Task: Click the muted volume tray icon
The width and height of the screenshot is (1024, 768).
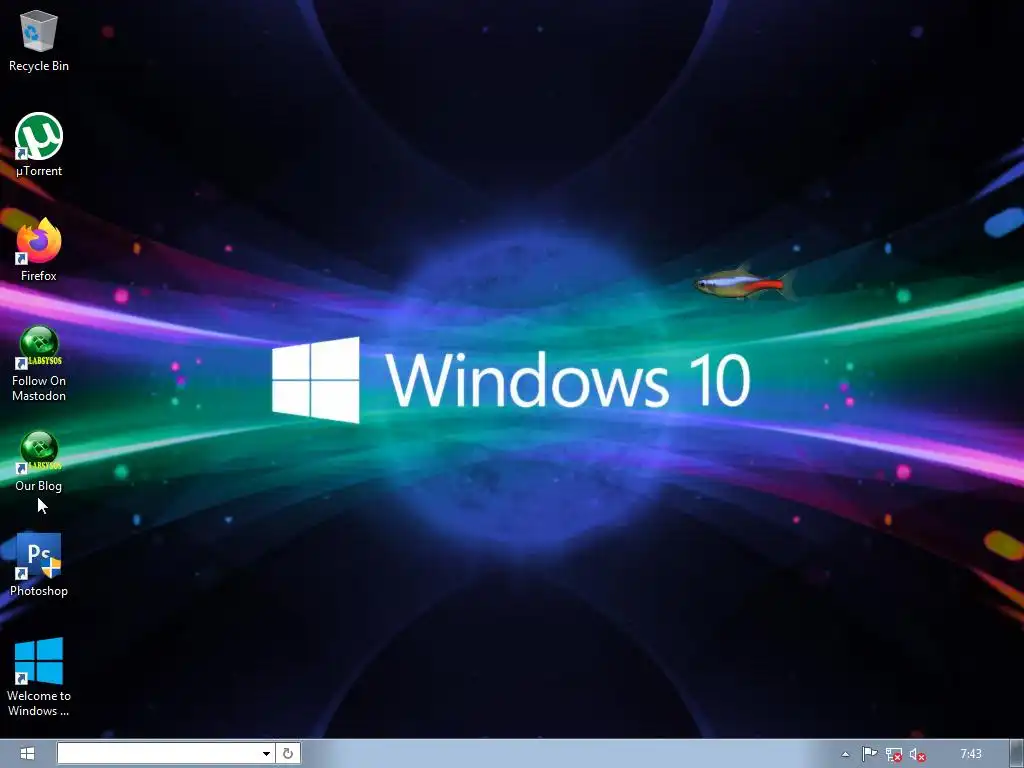Action: [x=918, y=754]
